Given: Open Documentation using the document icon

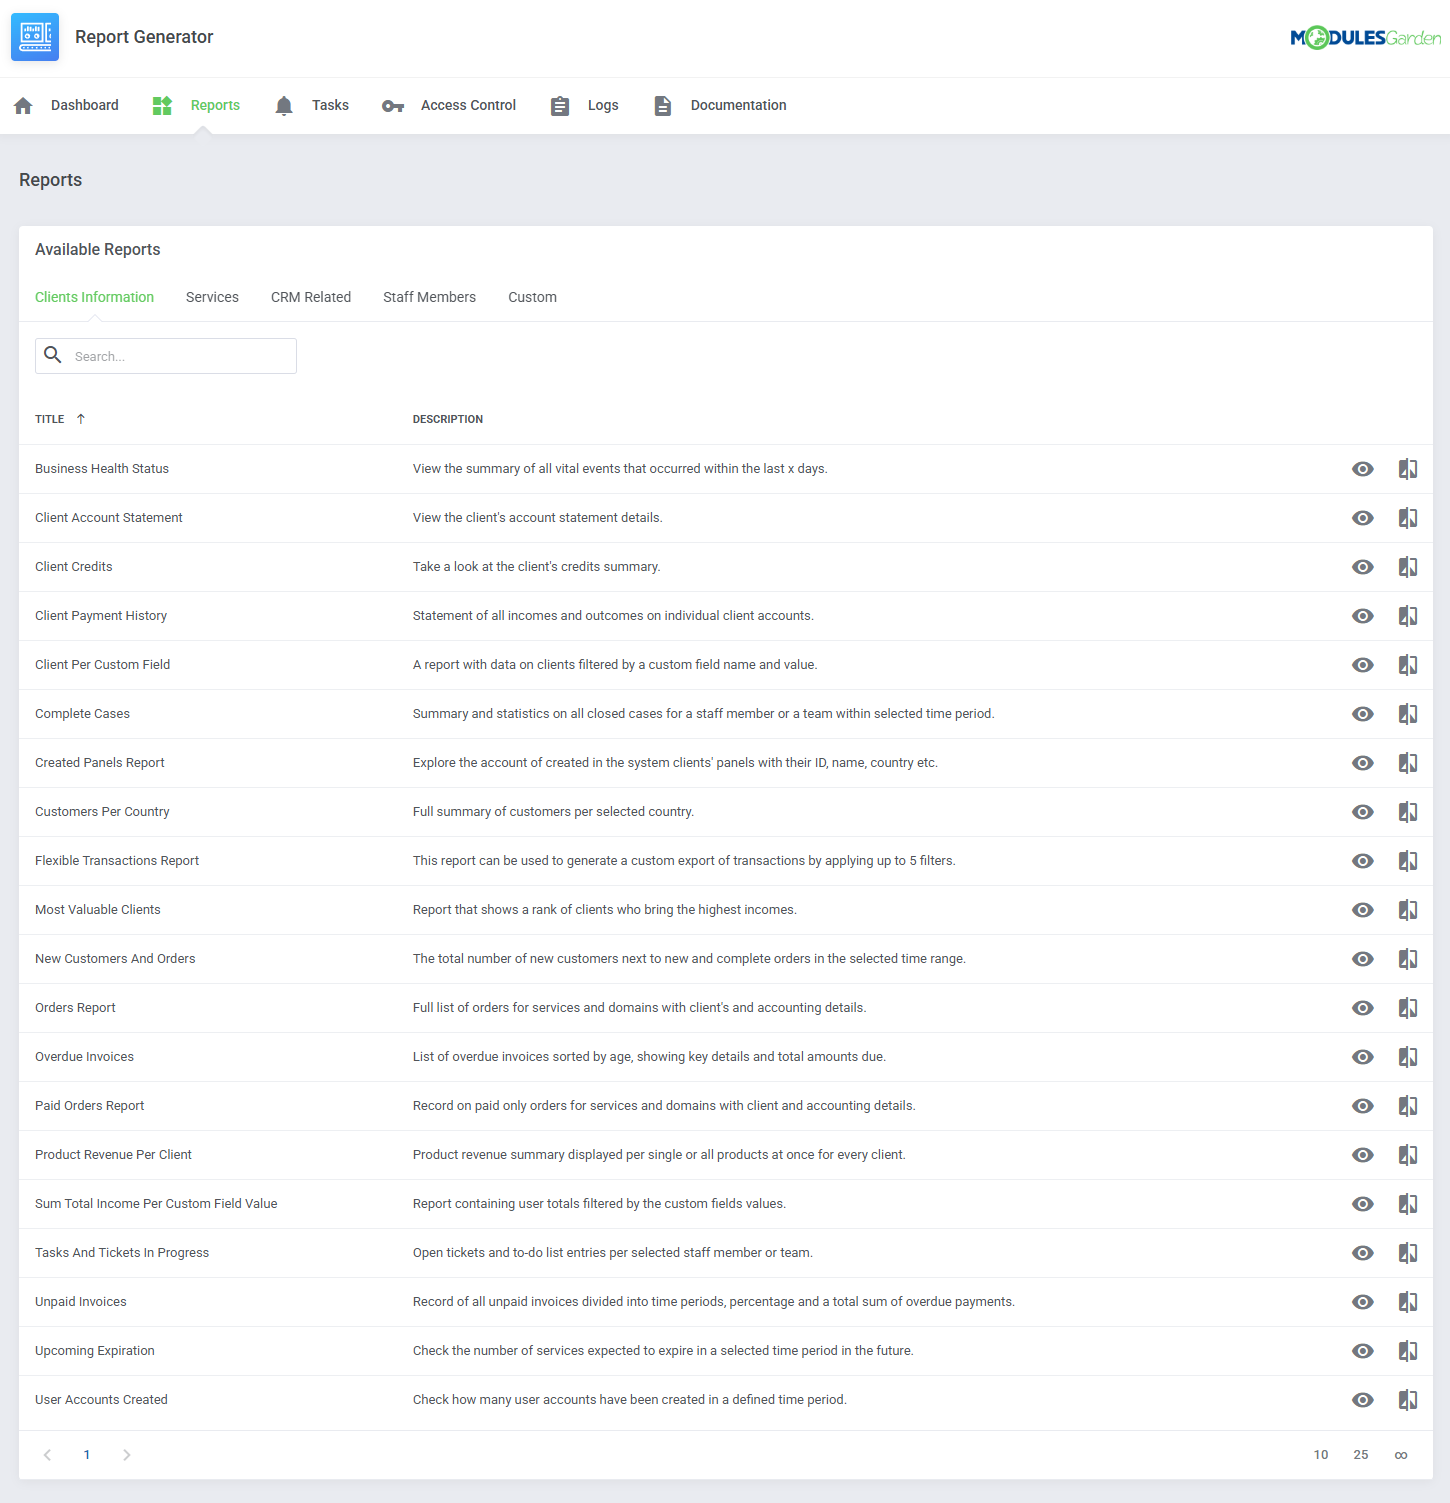Looking at the screenshot, I should click(x=662, y=105).
